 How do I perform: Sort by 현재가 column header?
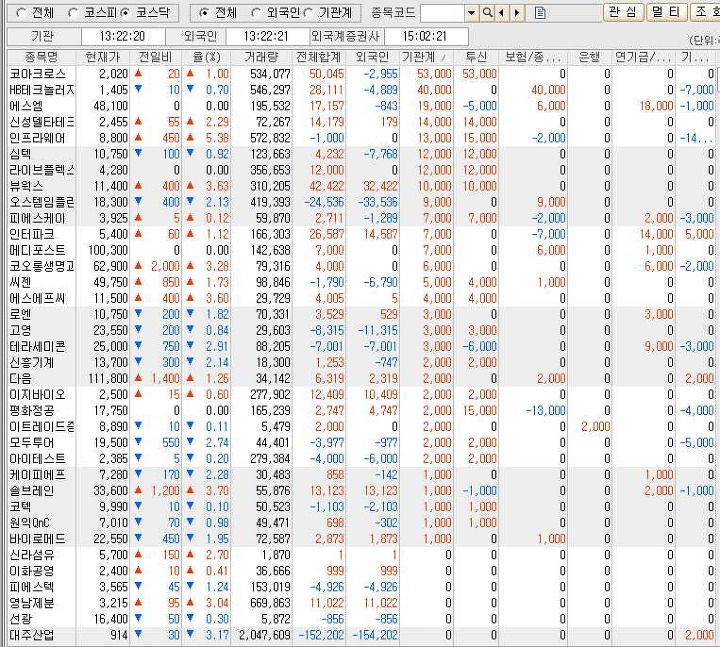pyautogui.click(x=103, y=57)
